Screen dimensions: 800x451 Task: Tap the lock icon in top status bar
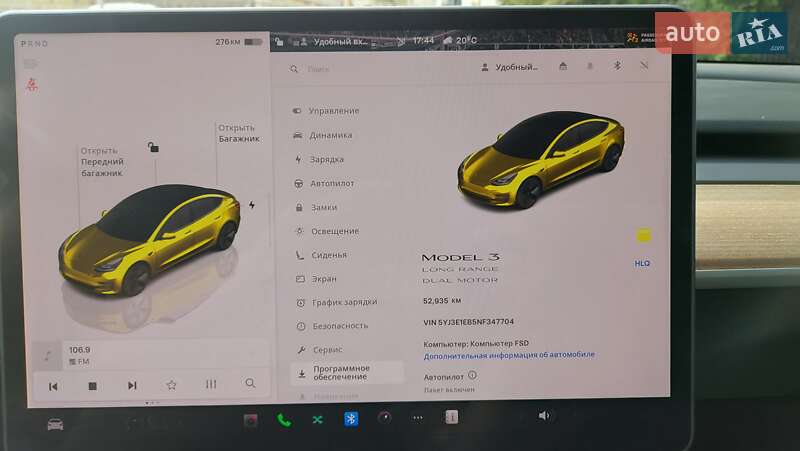click(x=279, y=42)
